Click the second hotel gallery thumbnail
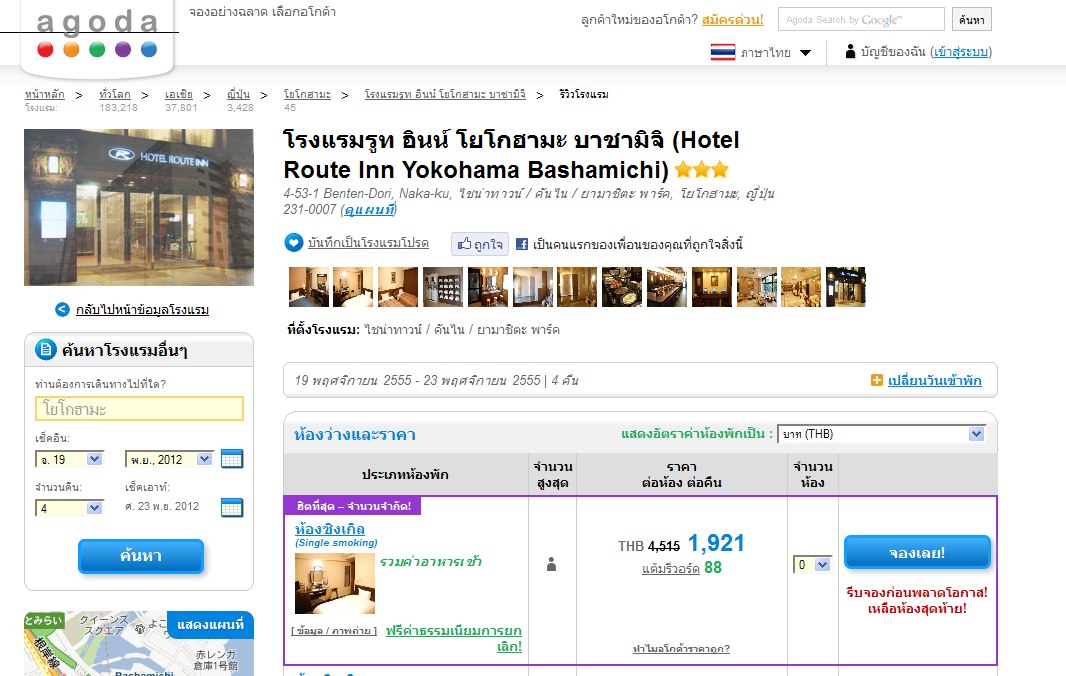 point(353,287)
